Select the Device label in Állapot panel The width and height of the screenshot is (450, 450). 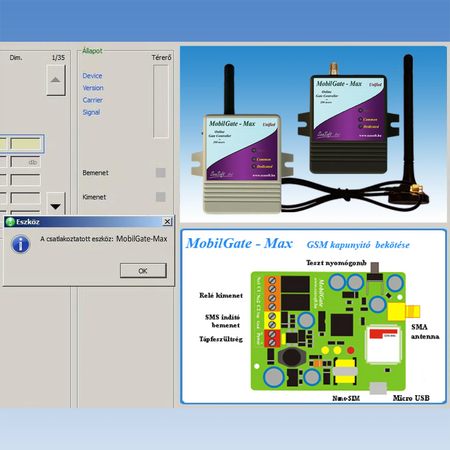[92, 76]
